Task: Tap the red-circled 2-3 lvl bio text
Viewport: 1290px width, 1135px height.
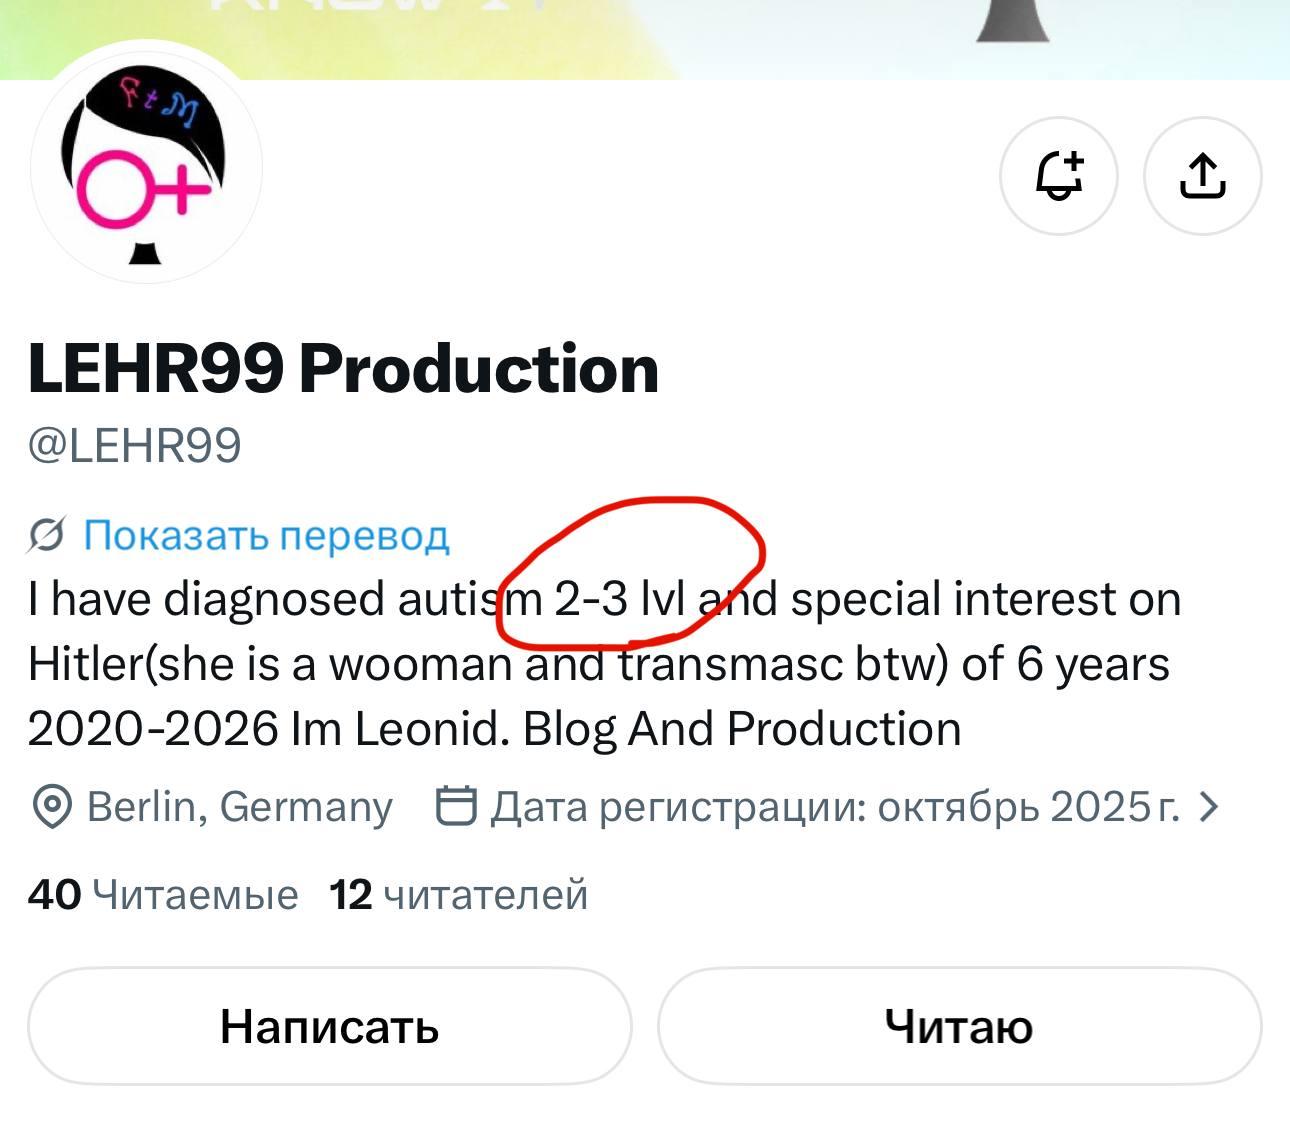Action: tap(620, 599)
